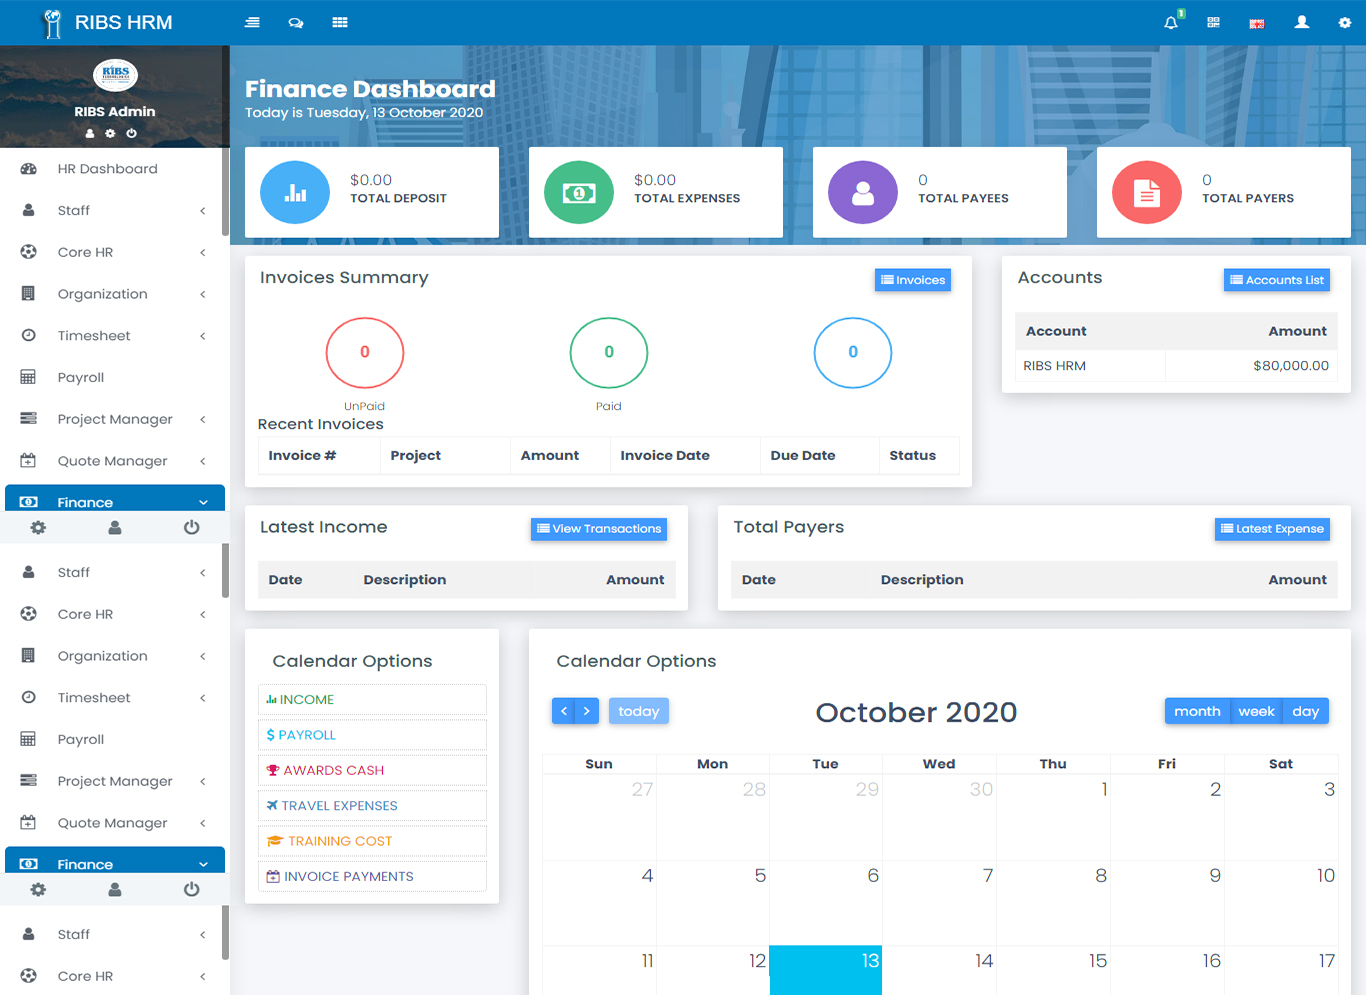This screenshot has height=995, width=1366.
Task: Toggle the PAYROLL calendar option
Action: (372, 734)
